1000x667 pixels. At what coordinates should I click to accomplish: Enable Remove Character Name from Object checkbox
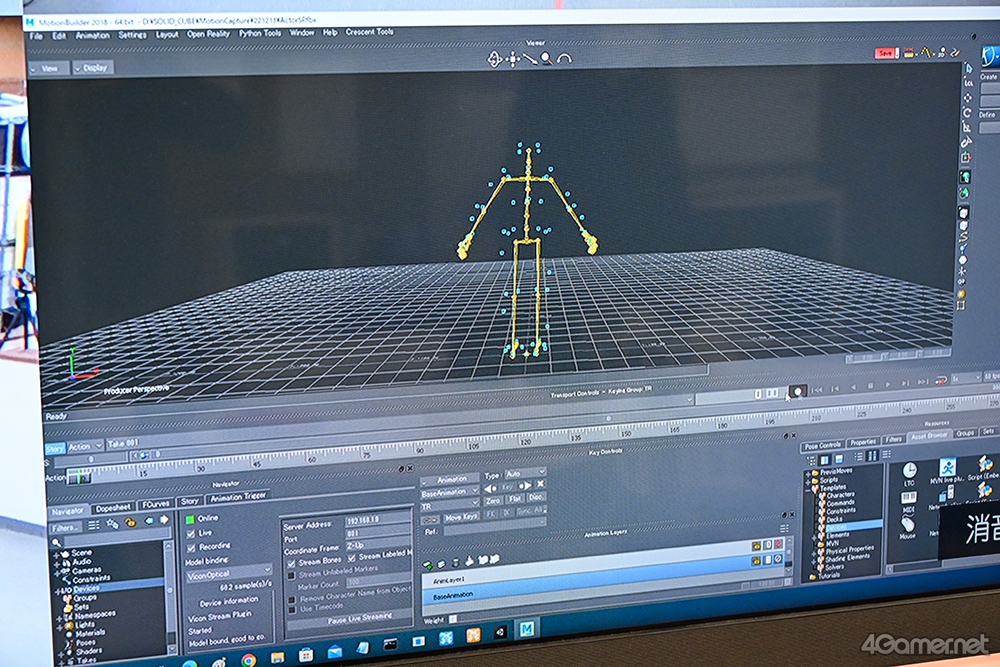coord(292,599)
